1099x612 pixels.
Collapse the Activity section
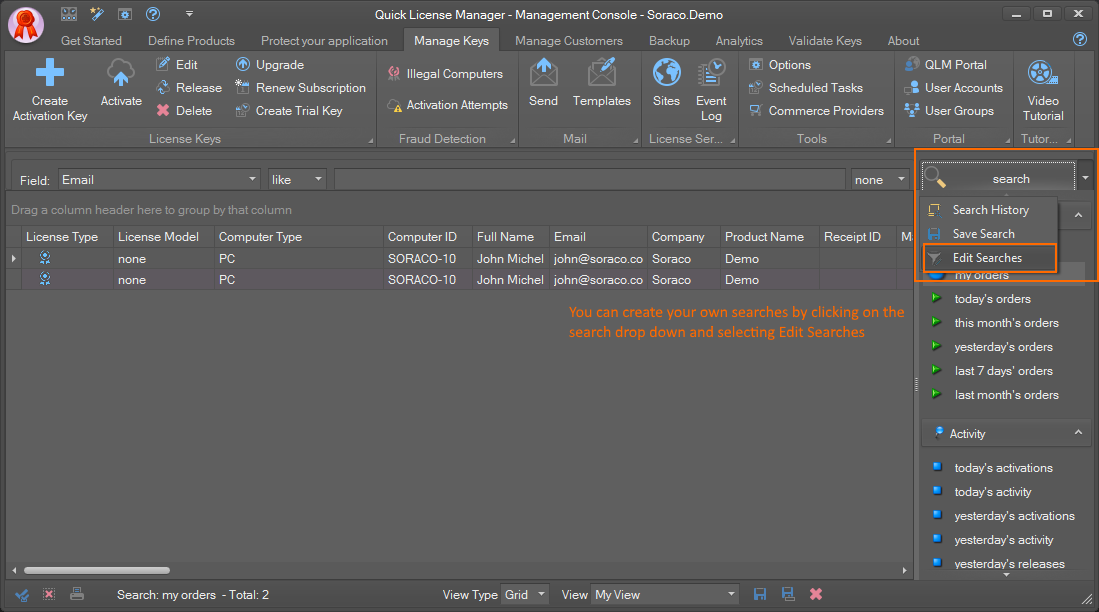tap(1078, 433)
